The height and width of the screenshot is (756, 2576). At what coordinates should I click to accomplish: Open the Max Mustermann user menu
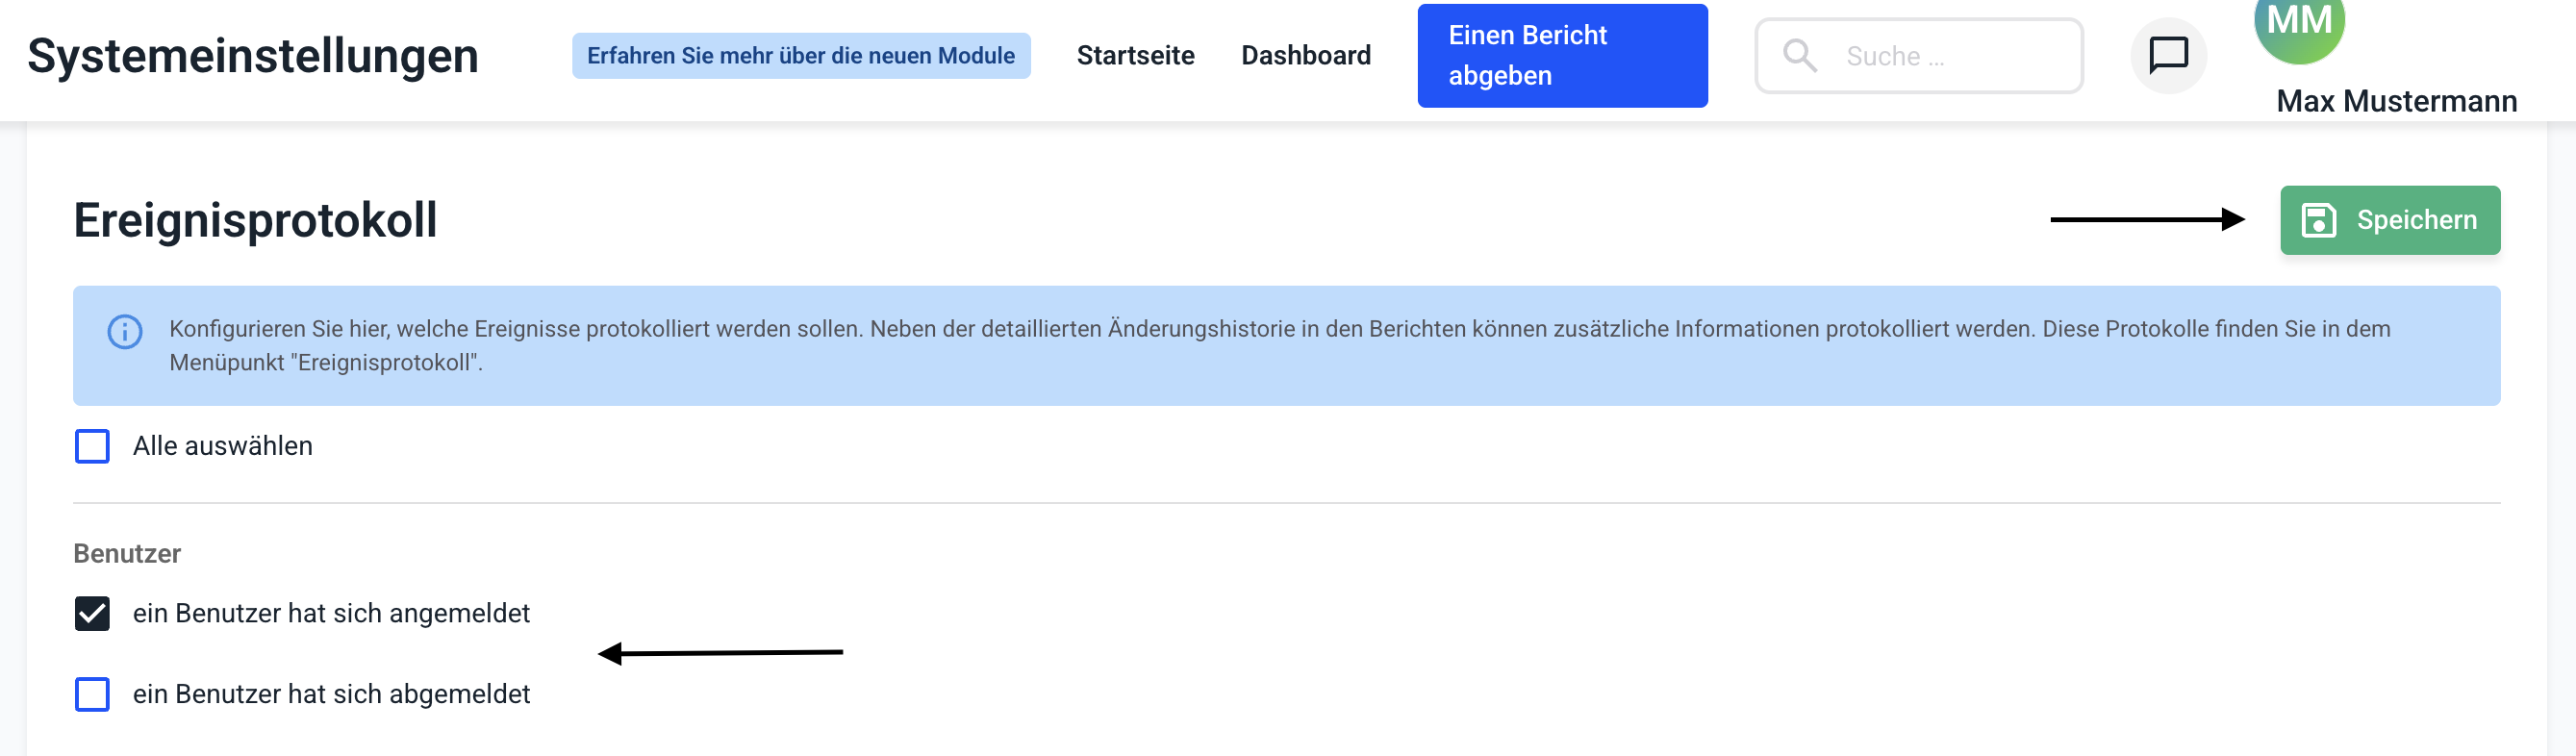(2396, 101)
